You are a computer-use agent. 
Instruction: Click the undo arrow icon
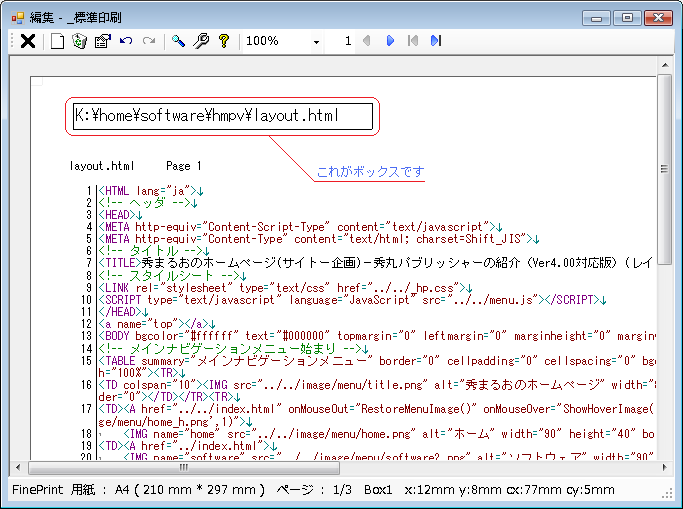click(126, 41)
